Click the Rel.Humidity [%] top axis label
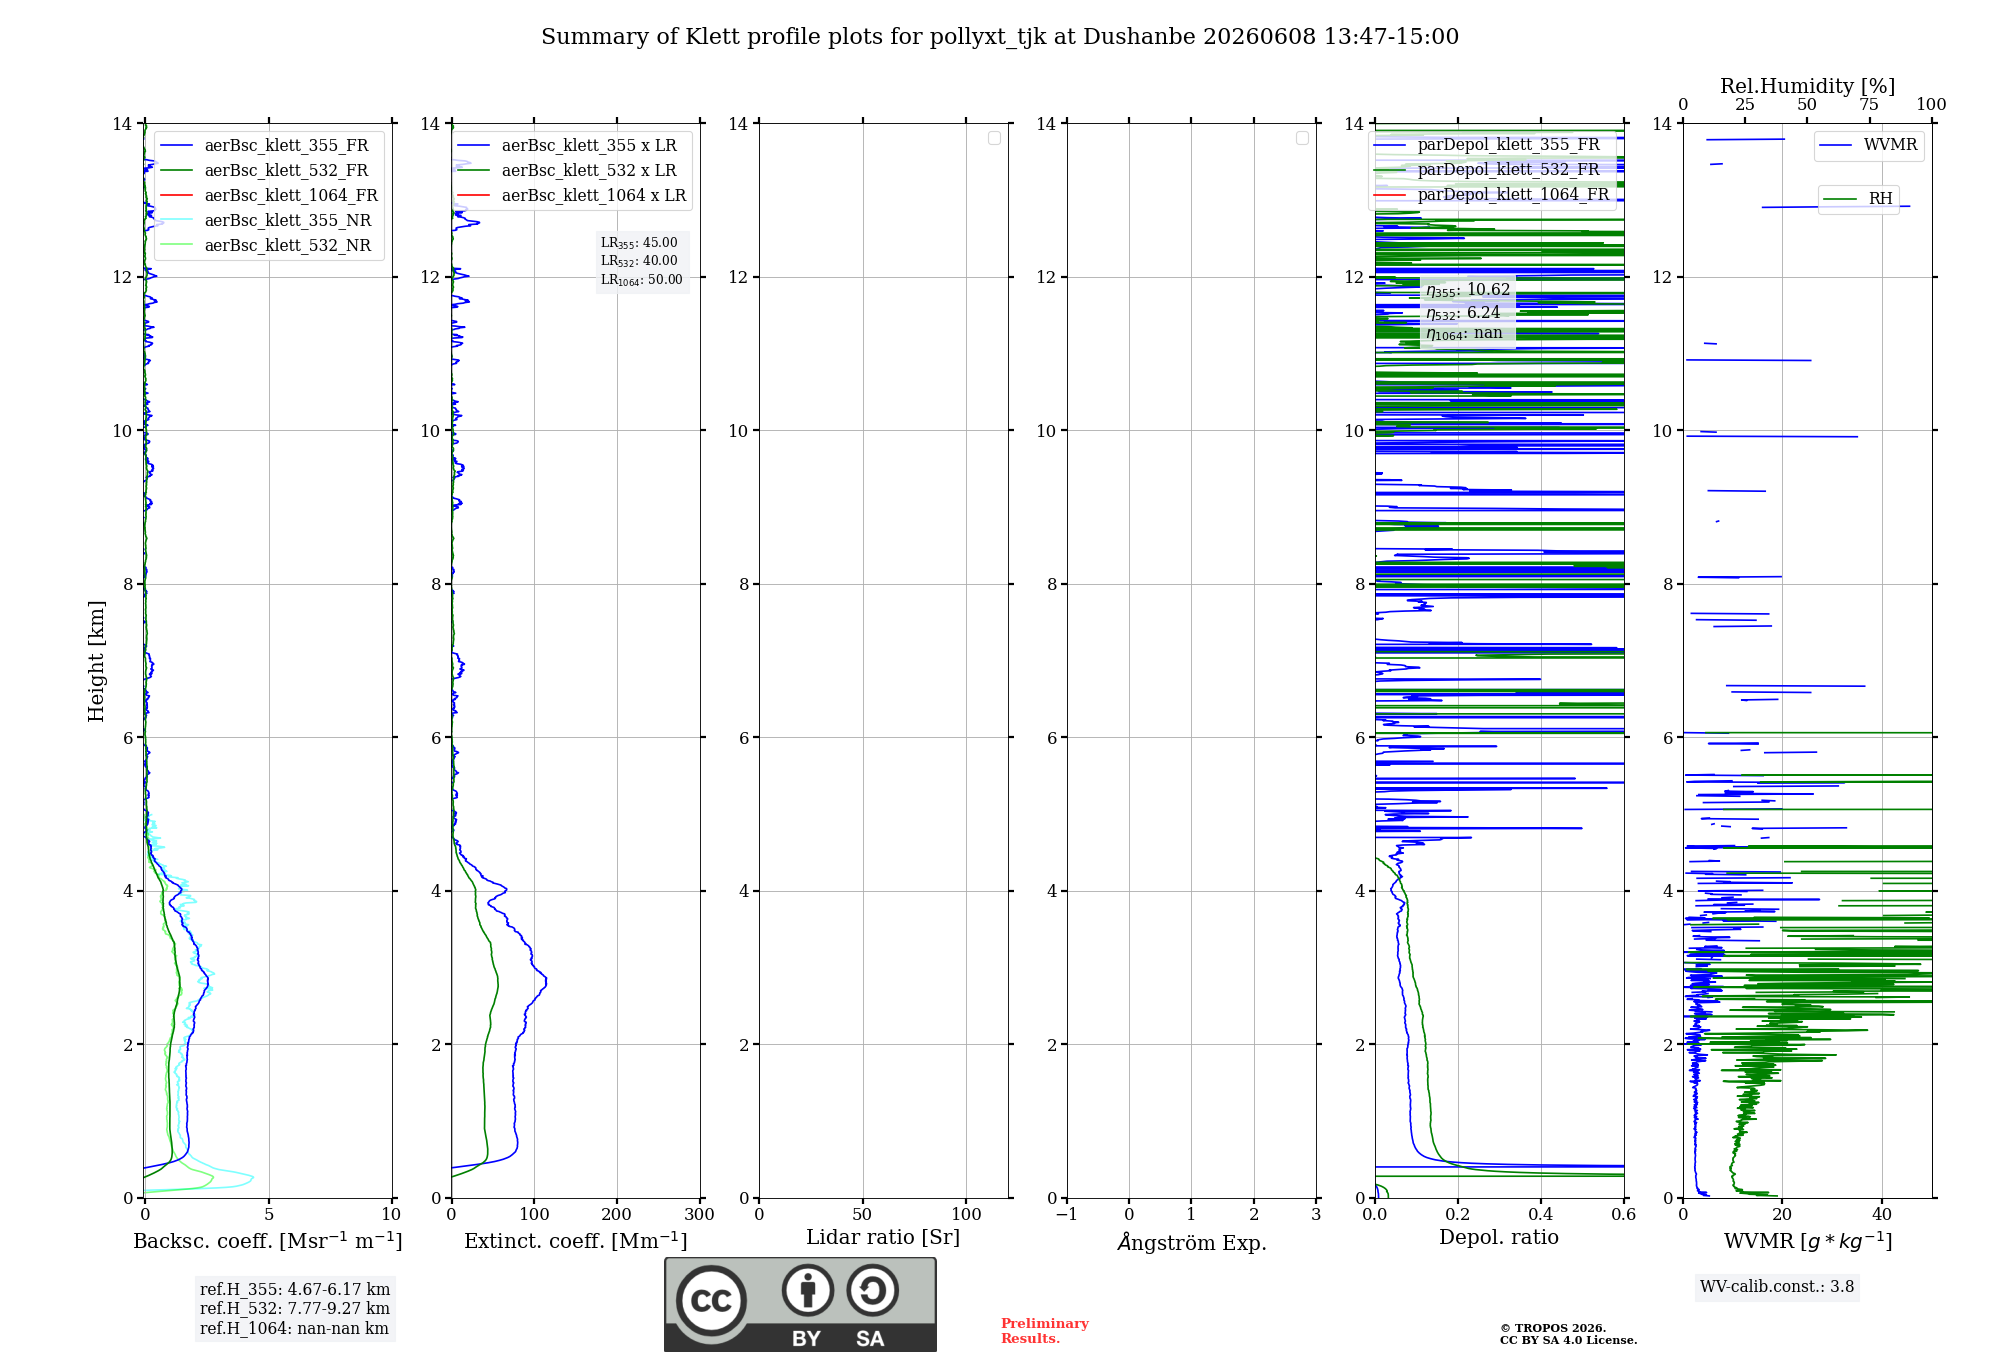Screen dimensions: 2000x1360 (x=1808, y=86)
